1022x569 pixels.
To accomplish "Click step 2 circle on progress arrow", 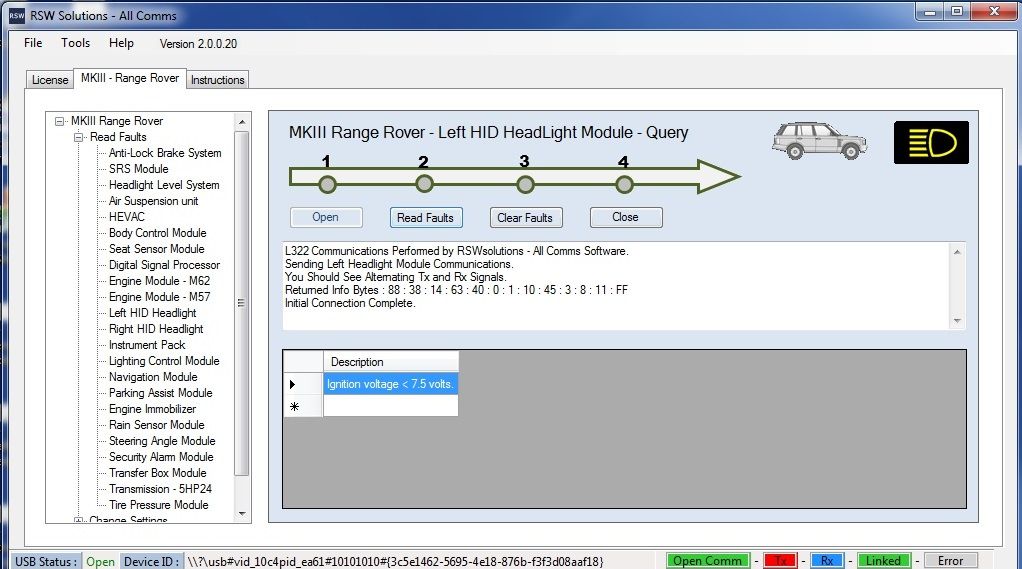I will tap(424, 184).
